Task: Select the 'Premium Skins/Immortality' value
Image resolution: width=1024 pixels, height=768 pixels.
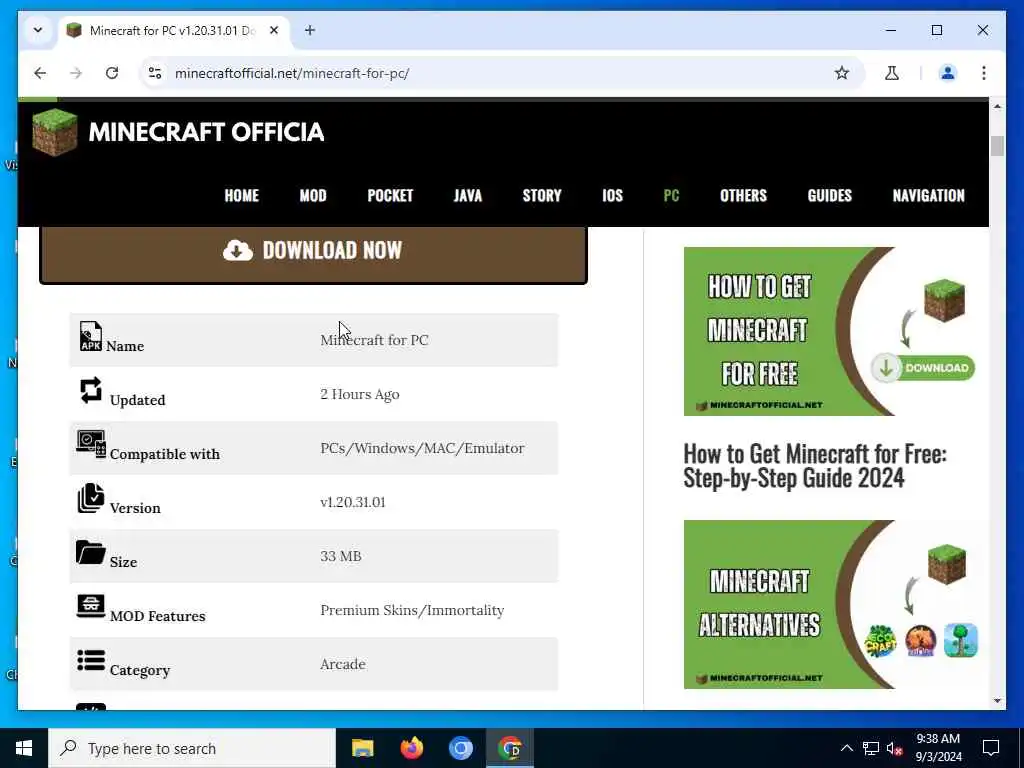Action: [x=412, y=610]
